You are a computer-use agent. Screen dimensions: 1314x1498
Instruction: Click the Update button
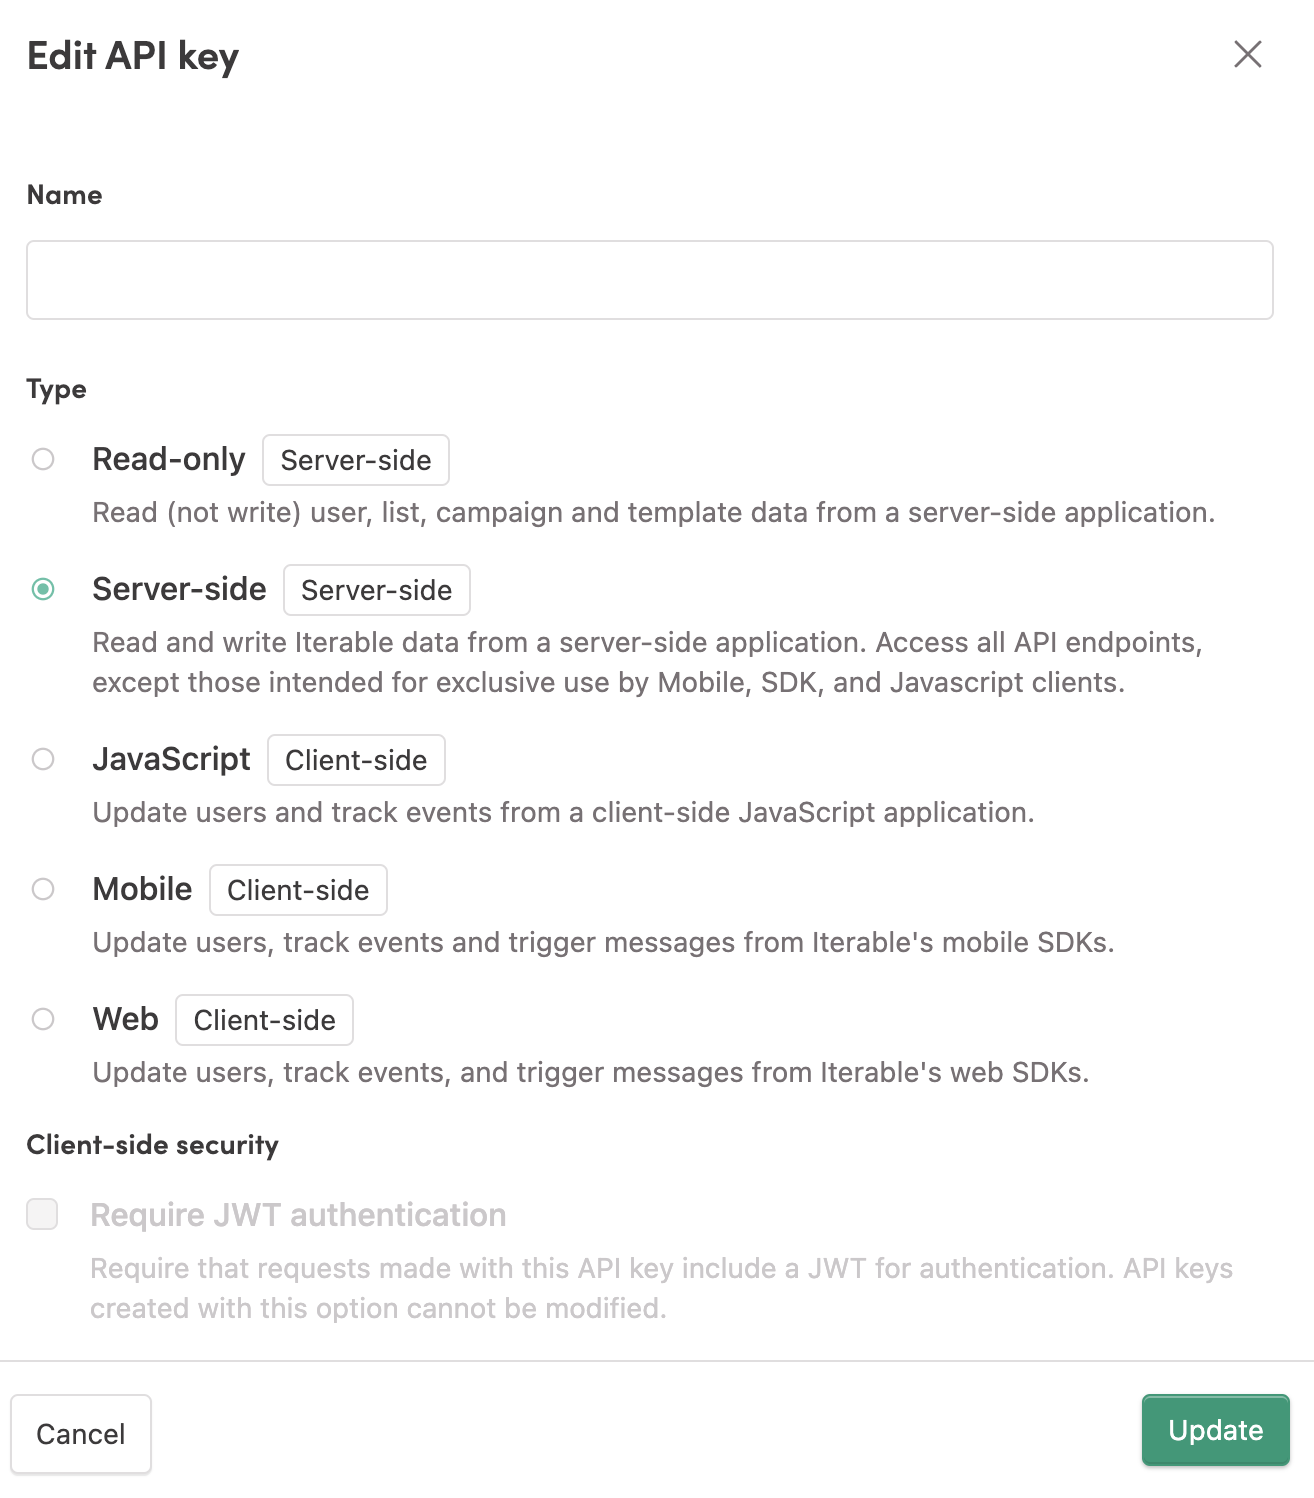(1214, 1430)
